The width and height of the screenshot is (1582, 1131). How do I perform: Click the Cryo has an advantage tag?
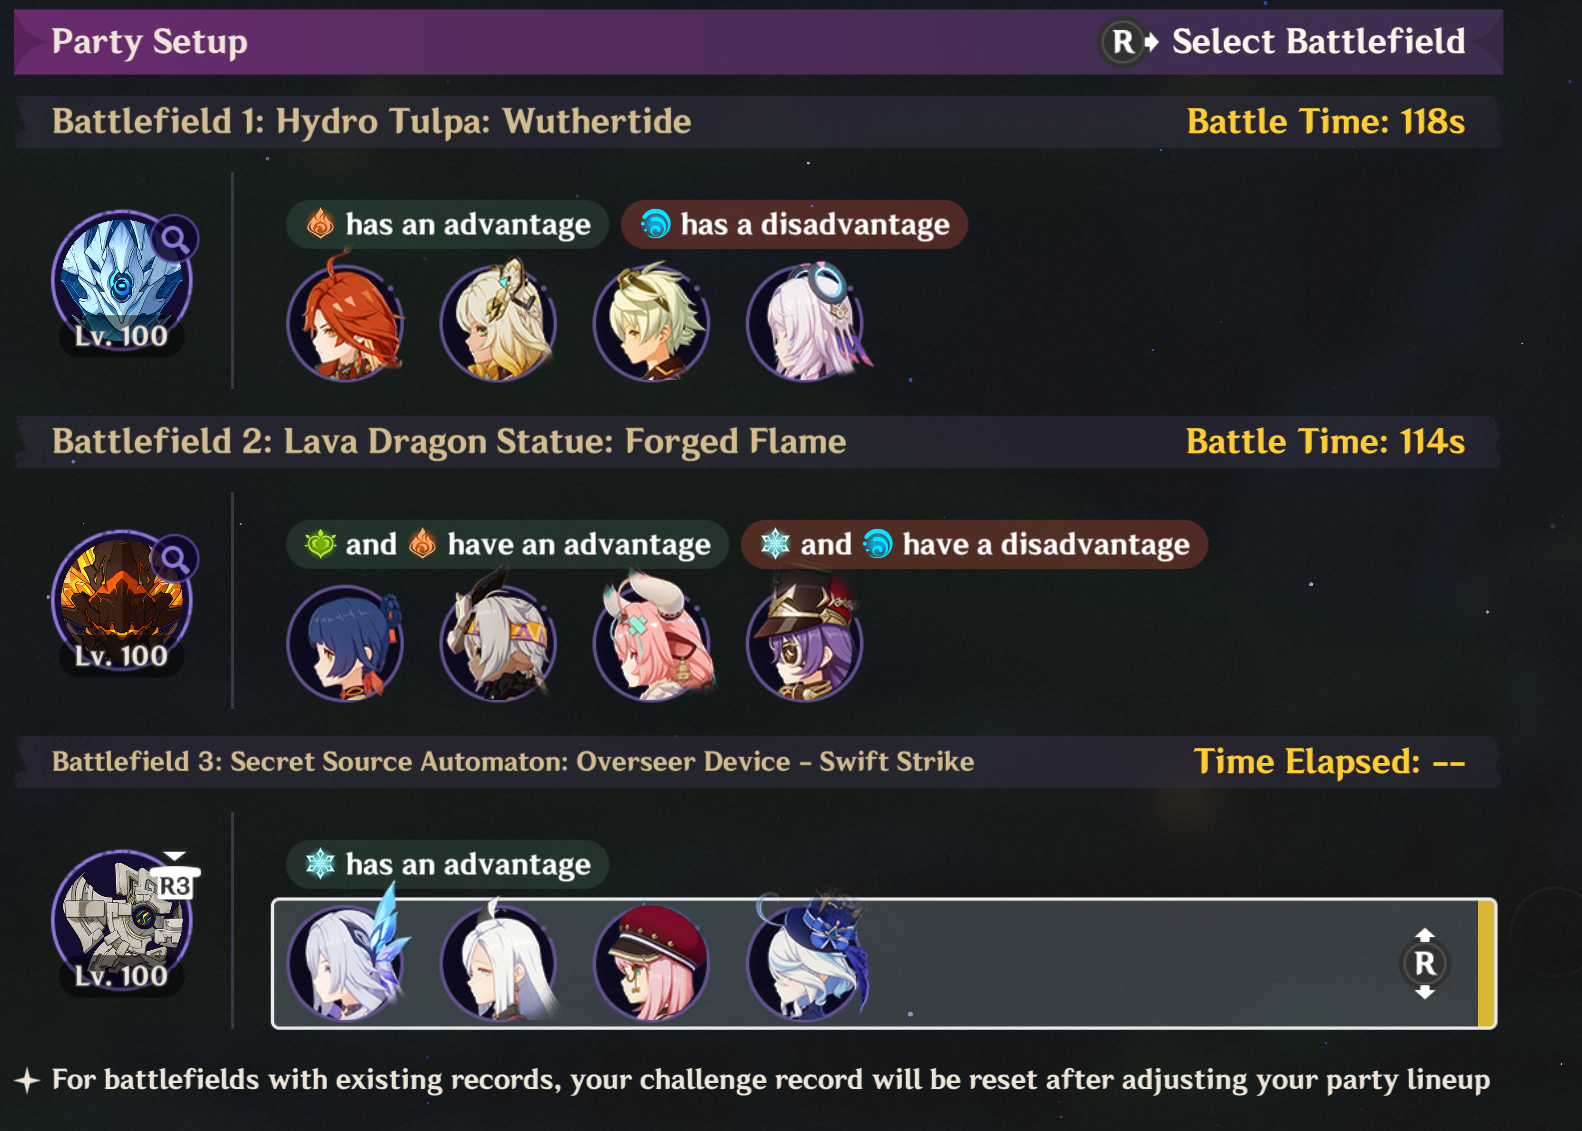click(x=447, y=864)
